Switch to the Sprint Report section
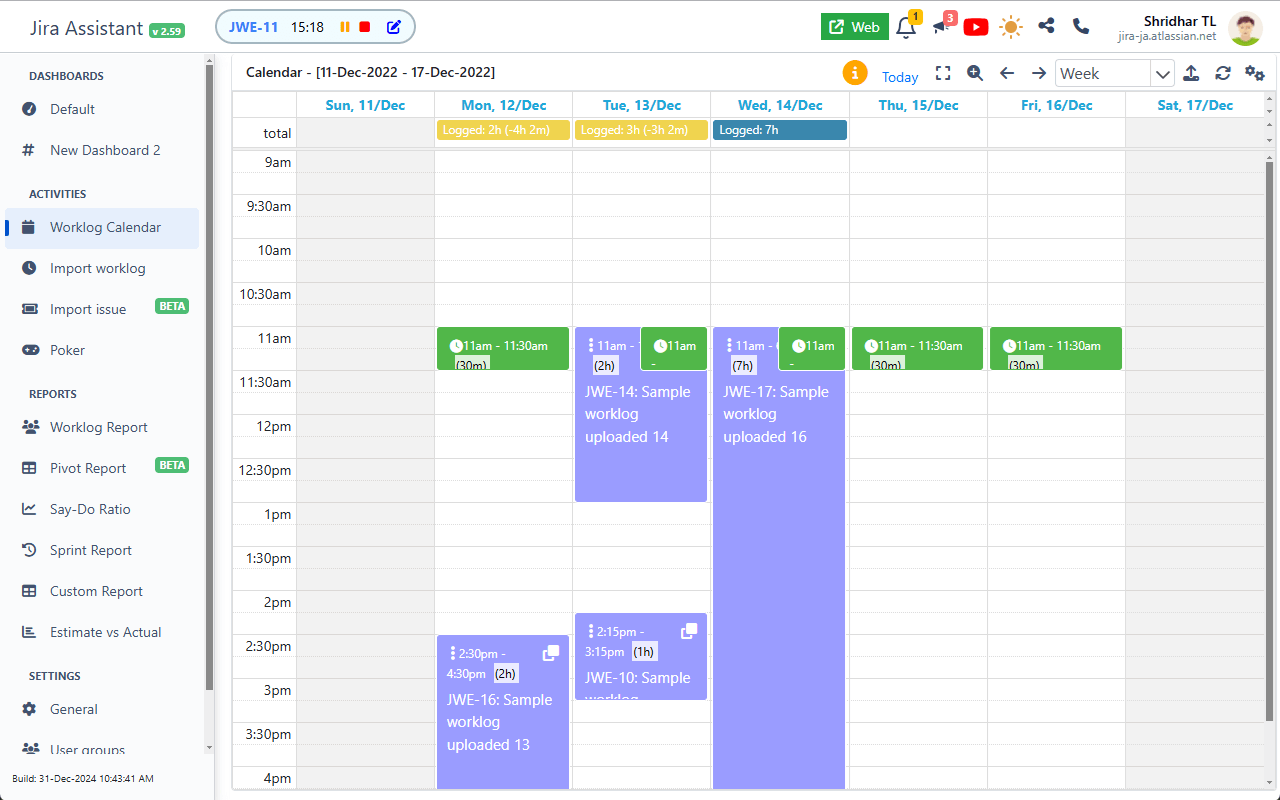The image size is (1280, 800). [x=91, y=550]
